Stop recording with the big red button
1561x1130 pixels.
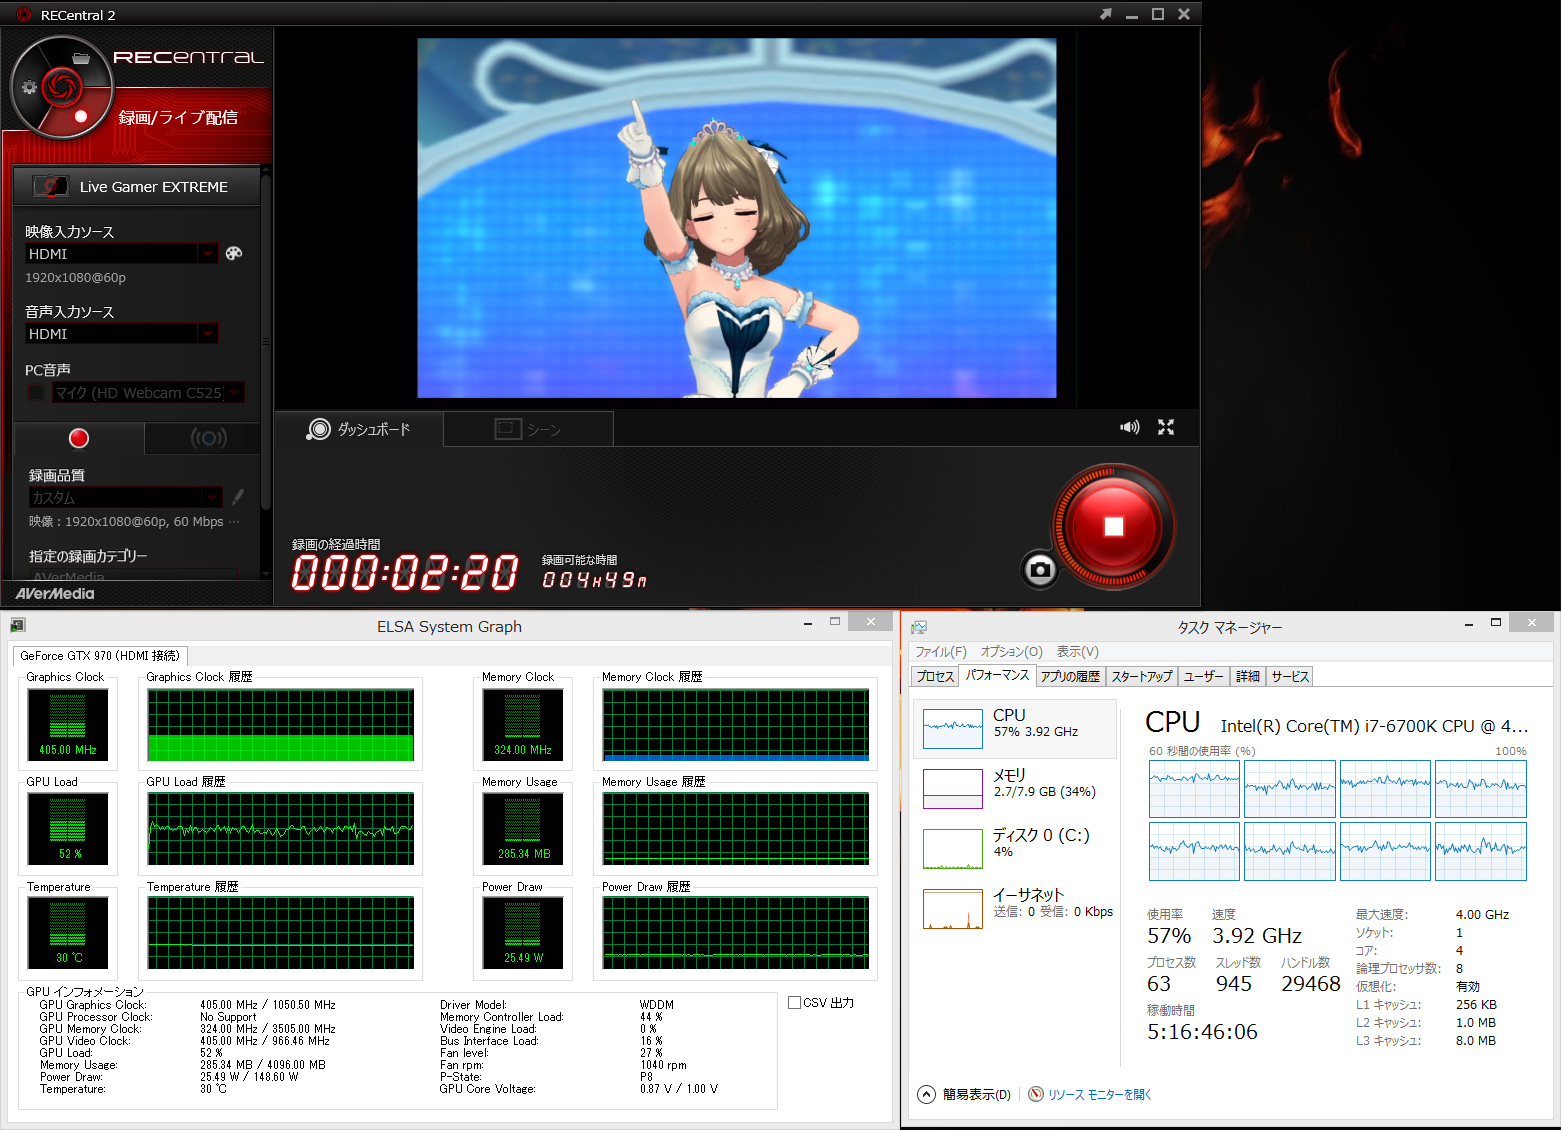coord(1113,527)
